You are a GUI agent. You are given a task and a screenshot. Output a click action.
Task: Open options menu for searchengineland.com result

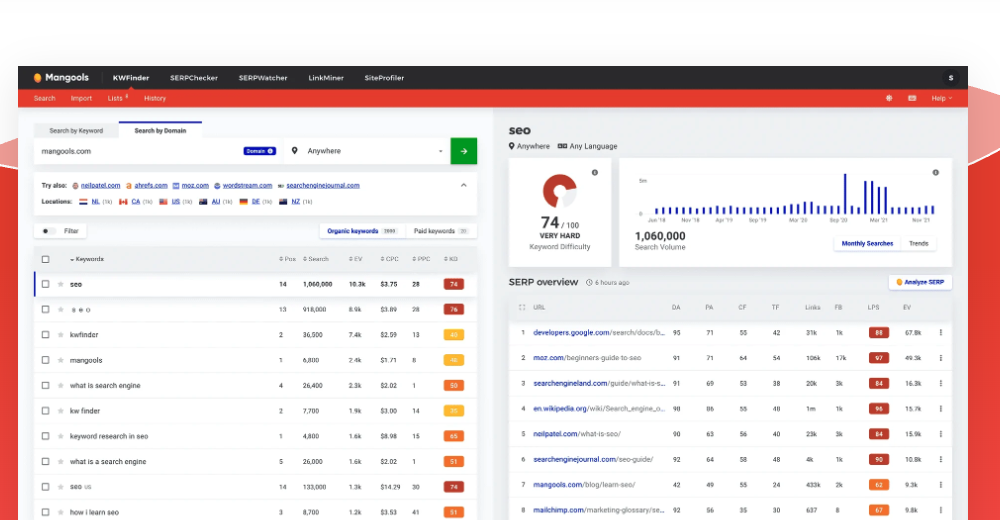pyautogui.click(x=941, y=383)
